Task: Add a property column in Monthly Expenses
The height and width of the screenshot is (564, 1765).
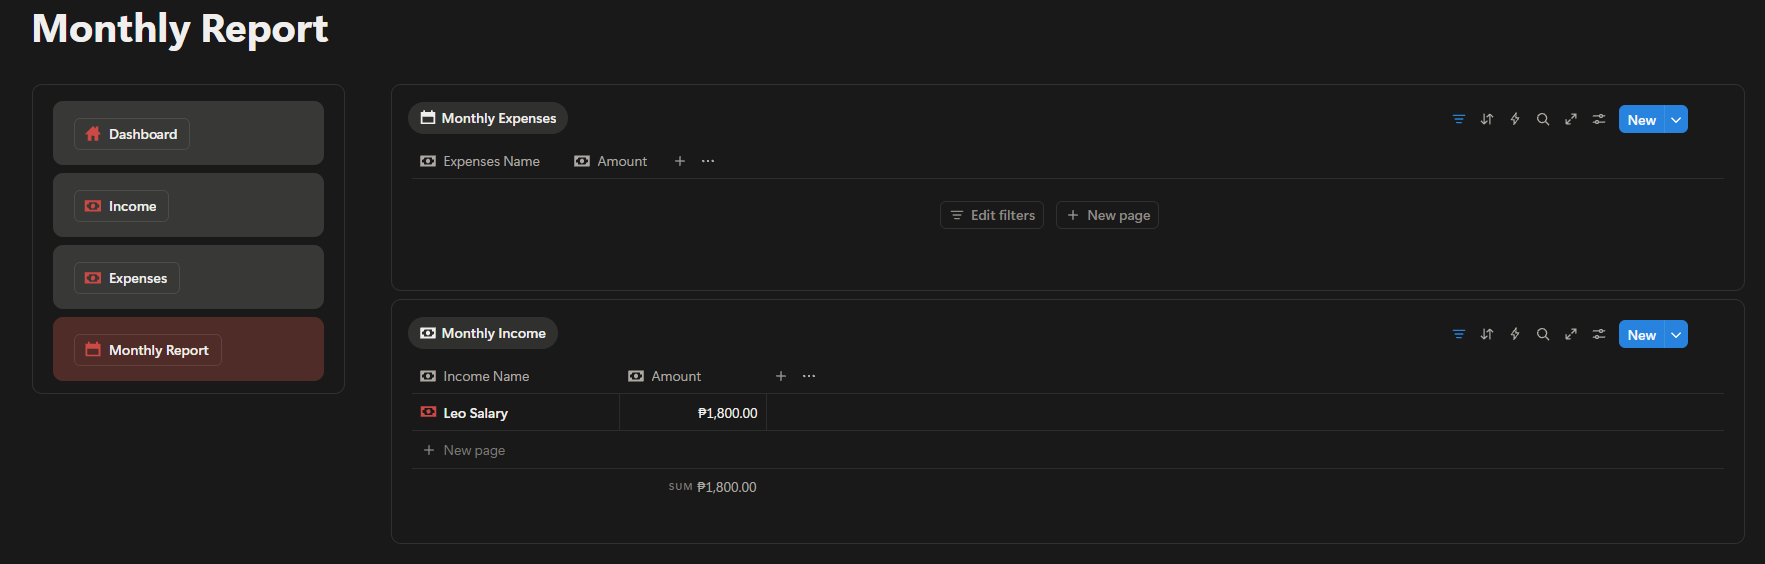Action: (680, 161)
